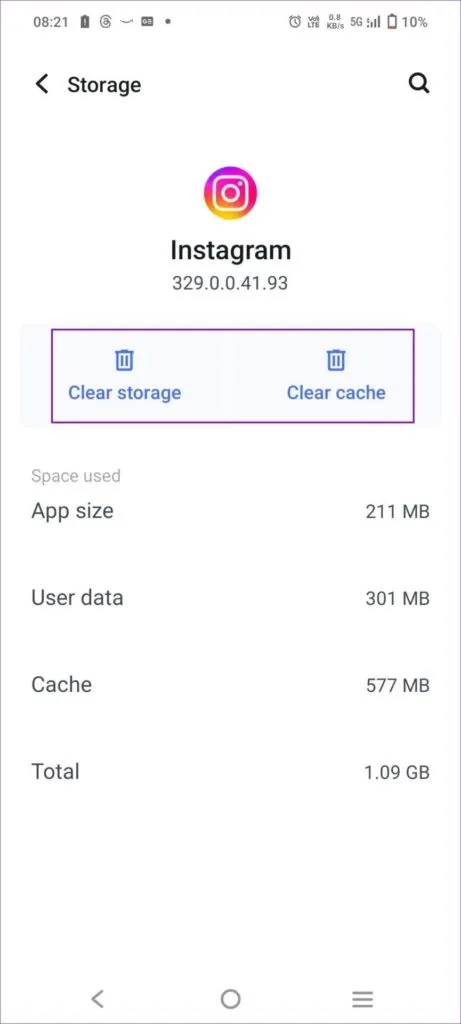Screen dimensions: 461x1024
Task: Tap the battery icon showing 10%
Action: [392, 22]
